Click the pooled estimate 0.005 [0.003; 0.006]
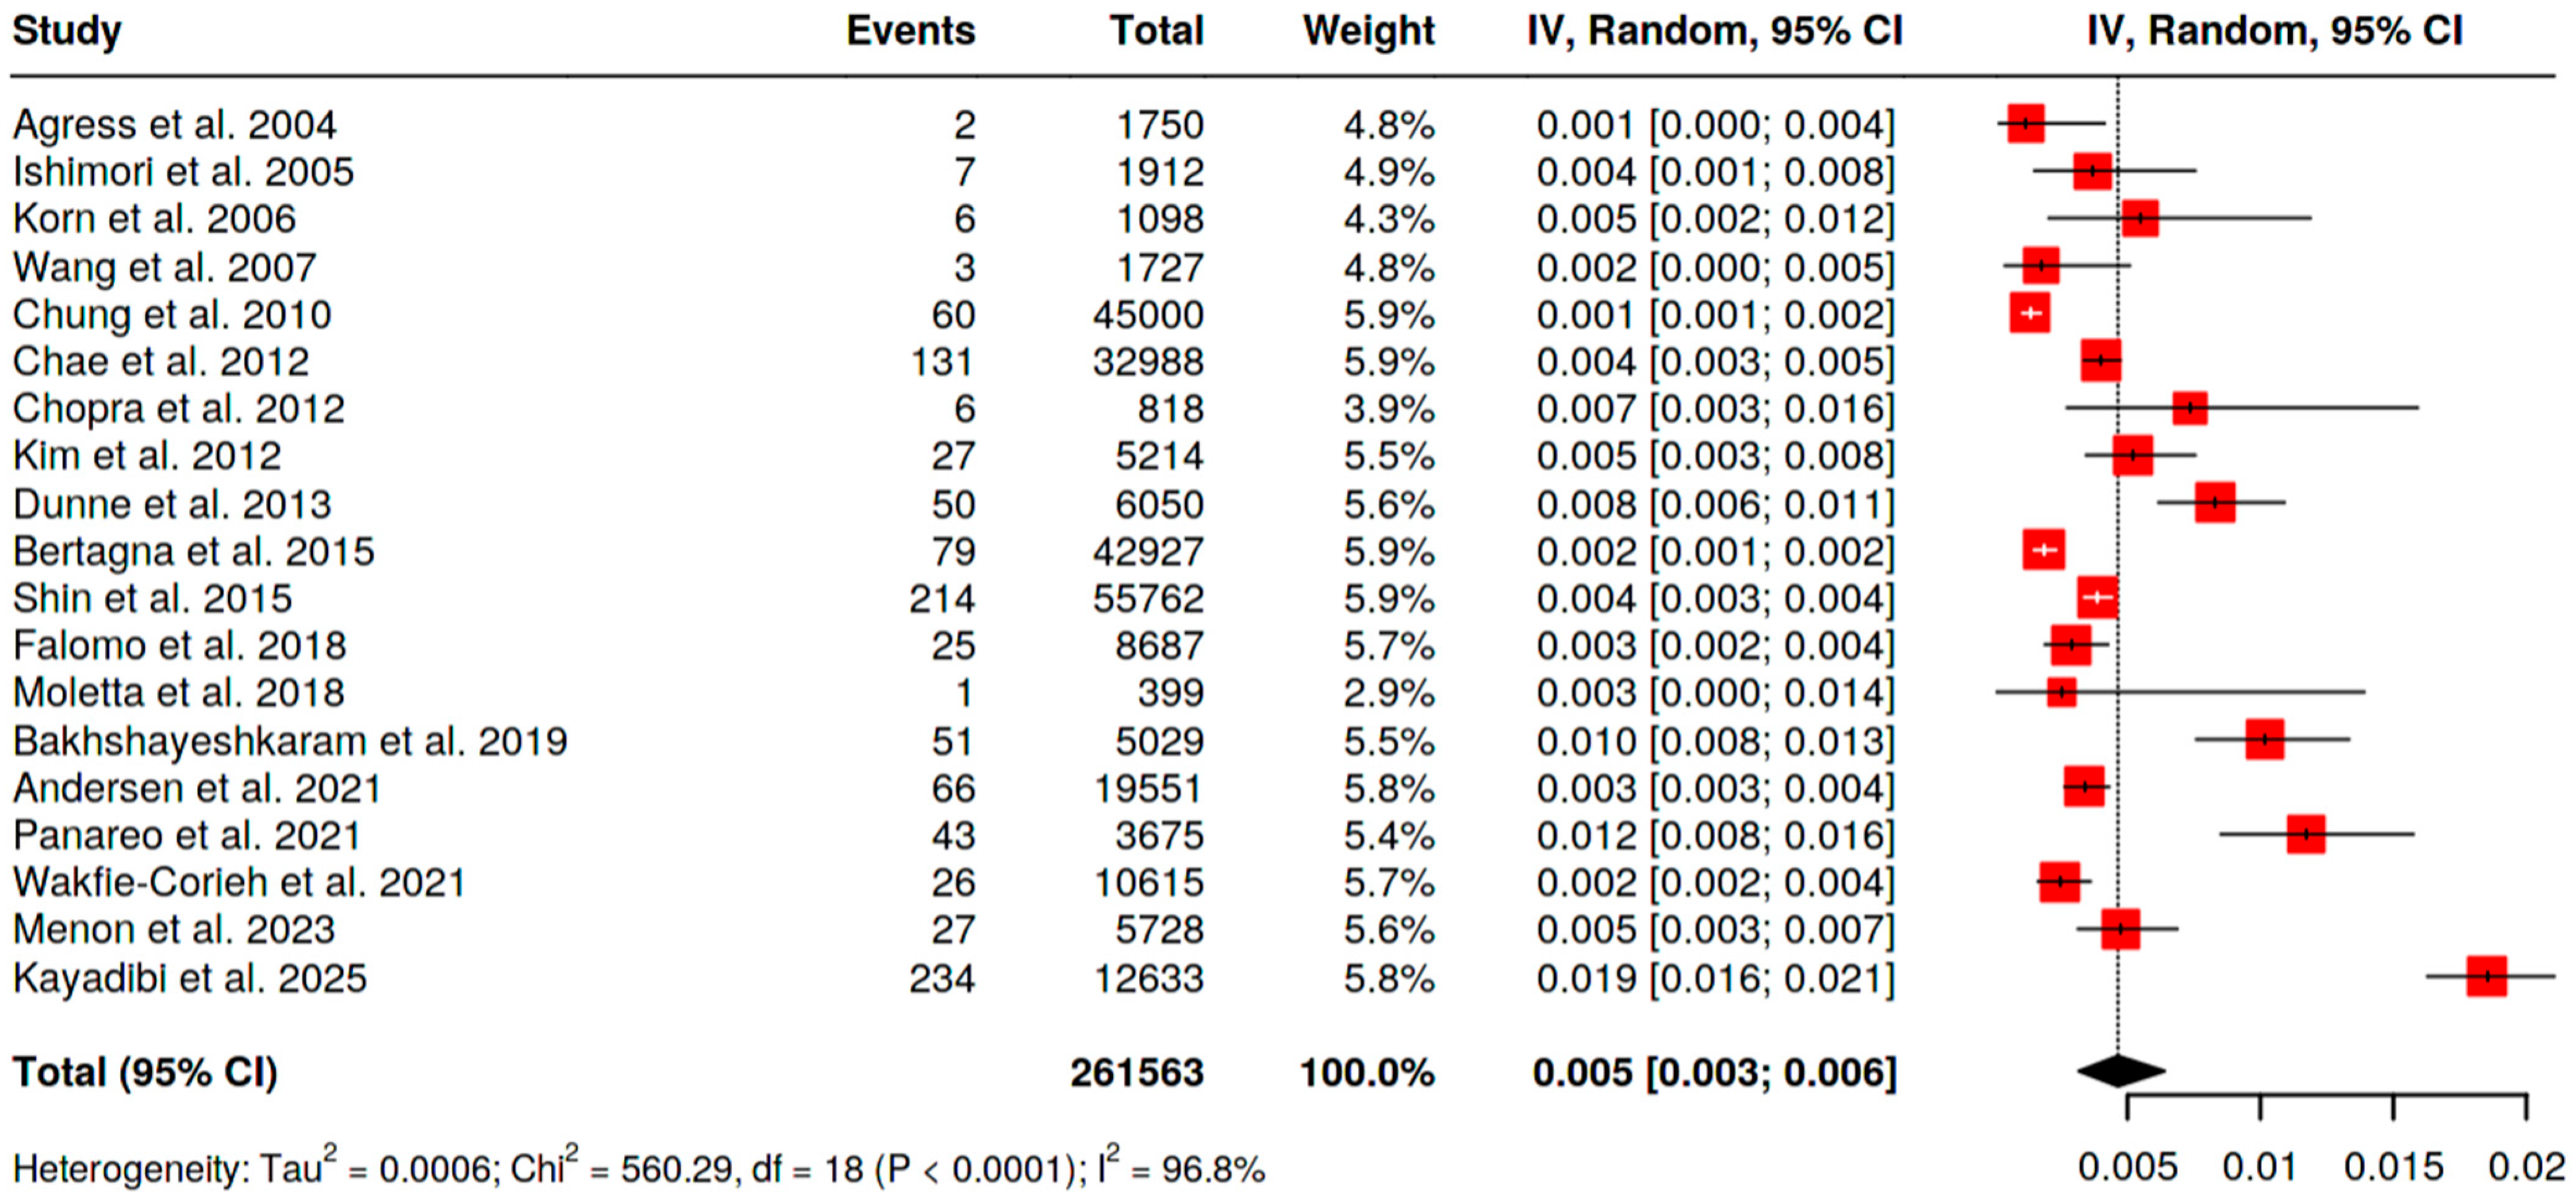 pyautogui.click(x=1714, y=1072)
